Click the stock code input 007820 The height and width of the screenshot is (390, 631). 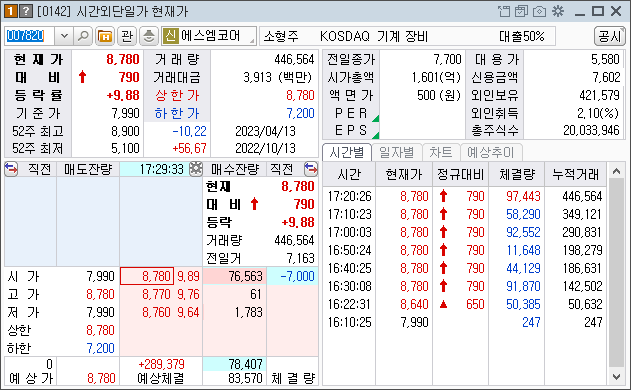pyautogui.click(x=29, y=36)
